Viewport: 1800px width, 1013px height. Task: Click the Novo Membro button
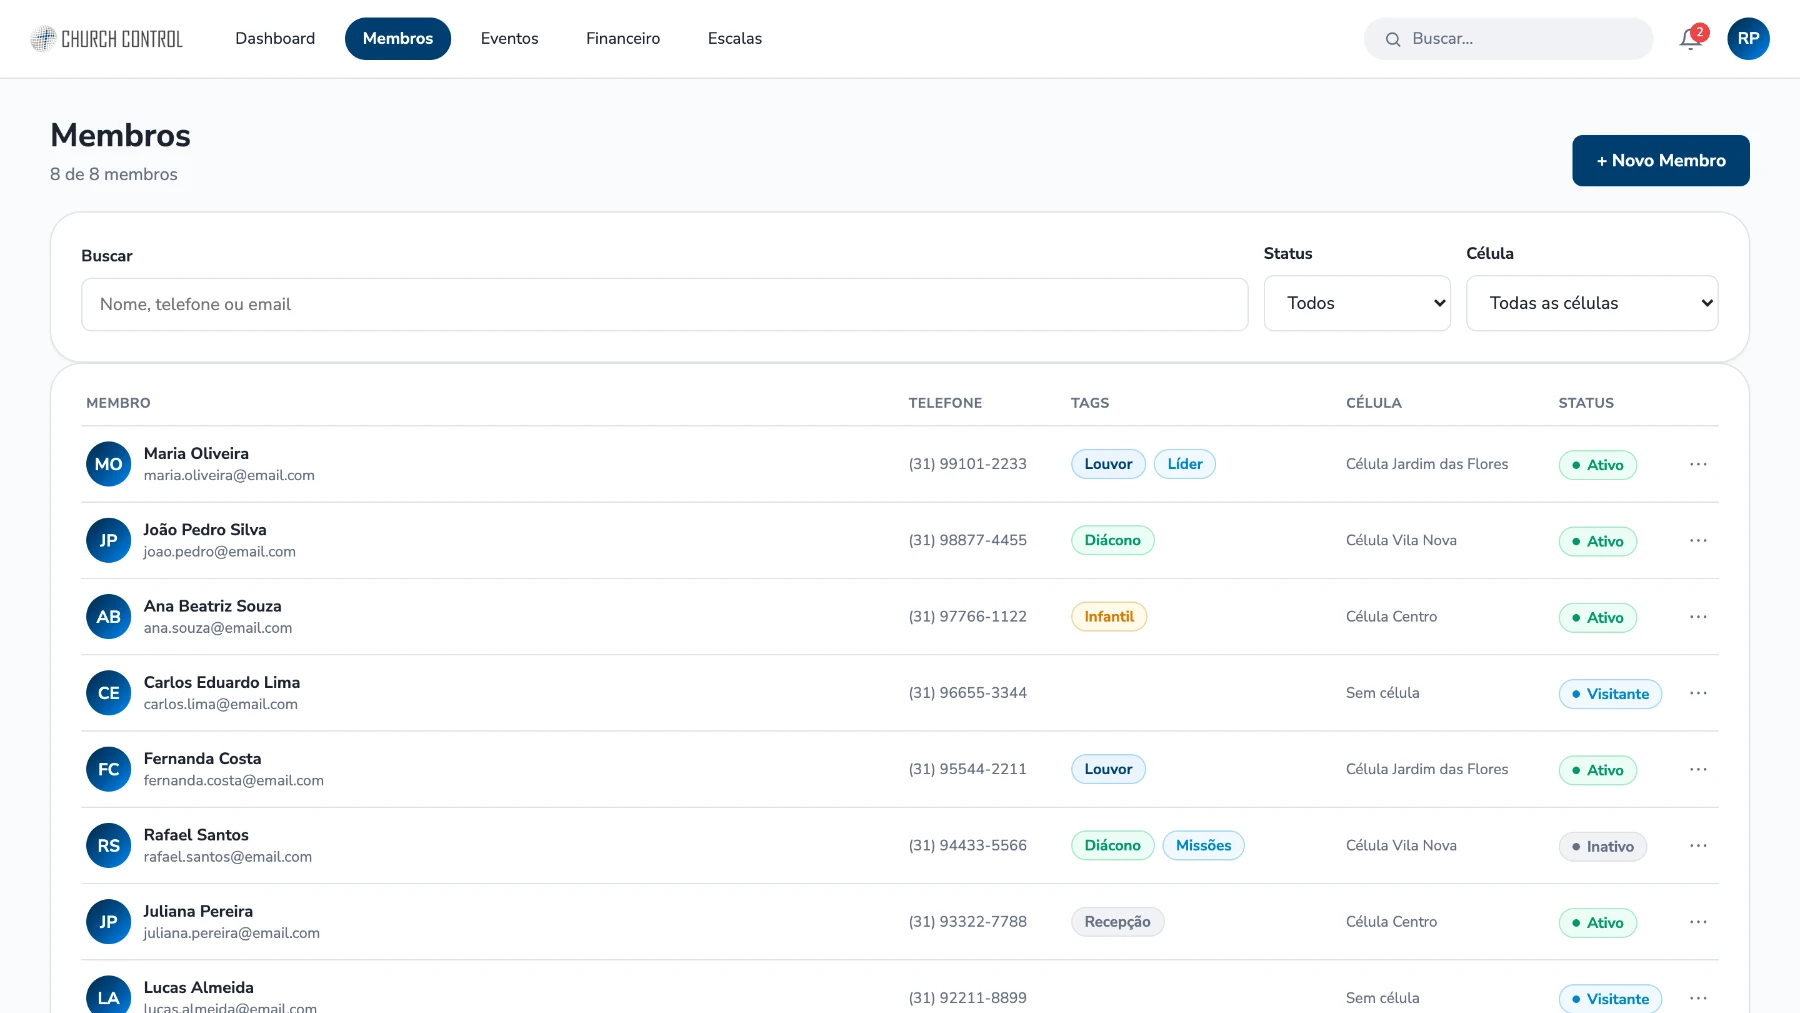pos(1661,160)
